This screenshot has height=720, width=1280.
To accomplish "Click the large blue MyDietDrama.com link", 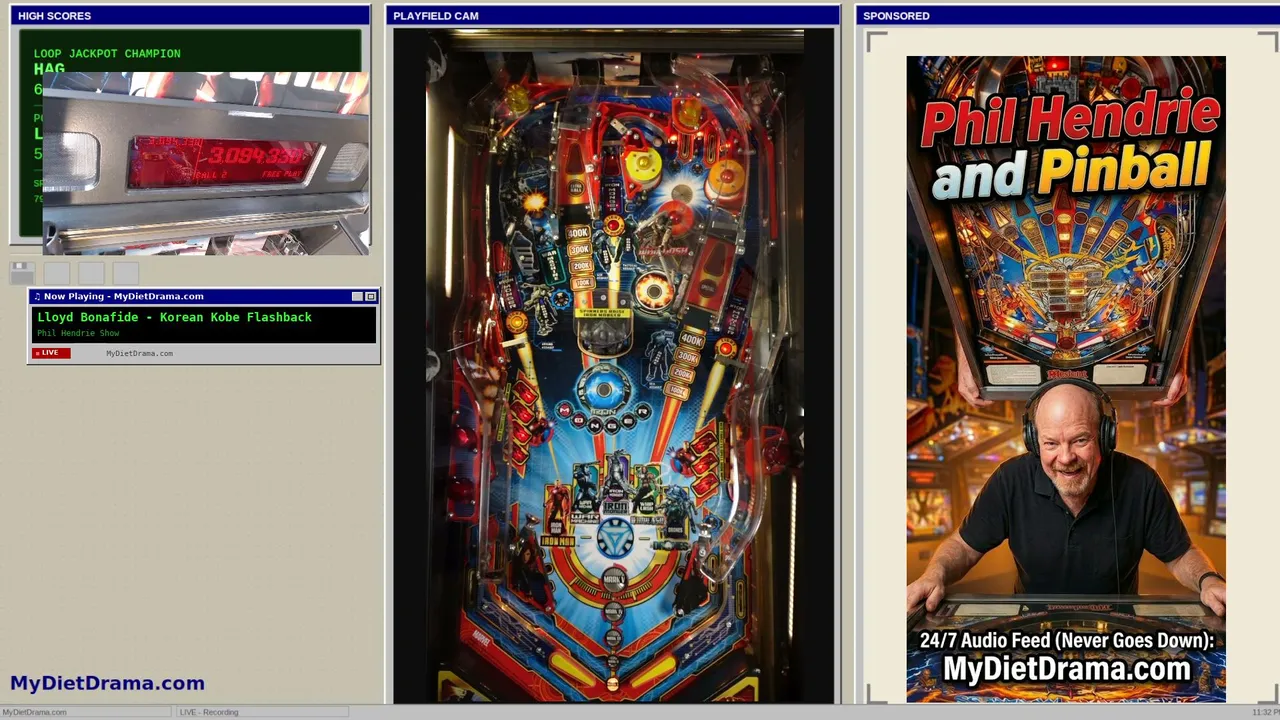I will coord(107,683).
